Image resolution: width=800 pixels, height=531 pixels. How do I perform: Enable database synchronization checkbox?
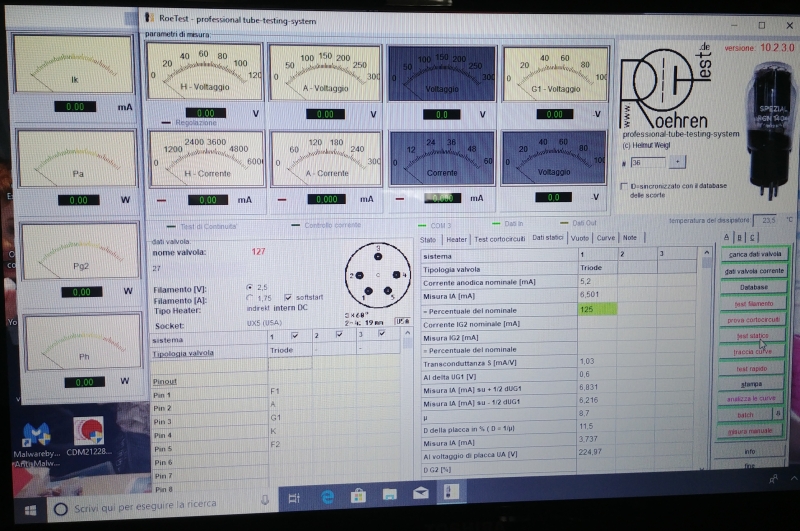pyautogui.click(x=623, y=186)
